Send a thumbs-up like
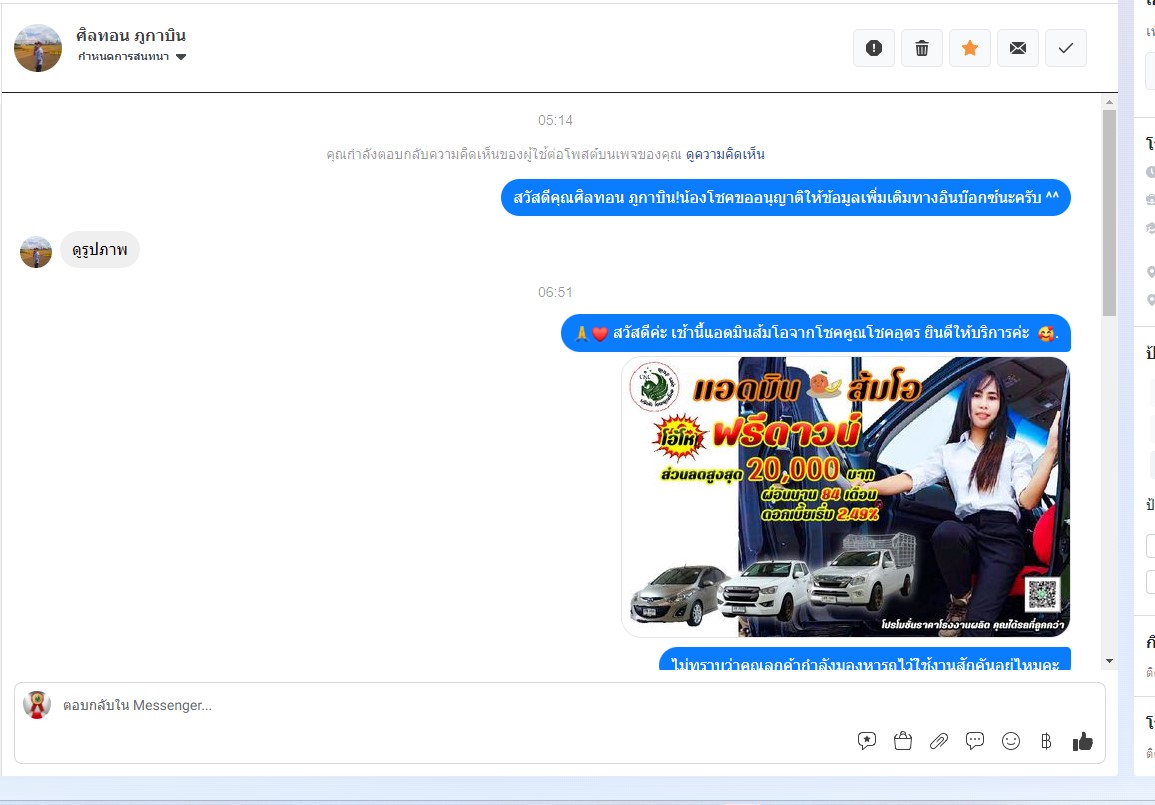 pyautogui.click(x=1082, y=741)
